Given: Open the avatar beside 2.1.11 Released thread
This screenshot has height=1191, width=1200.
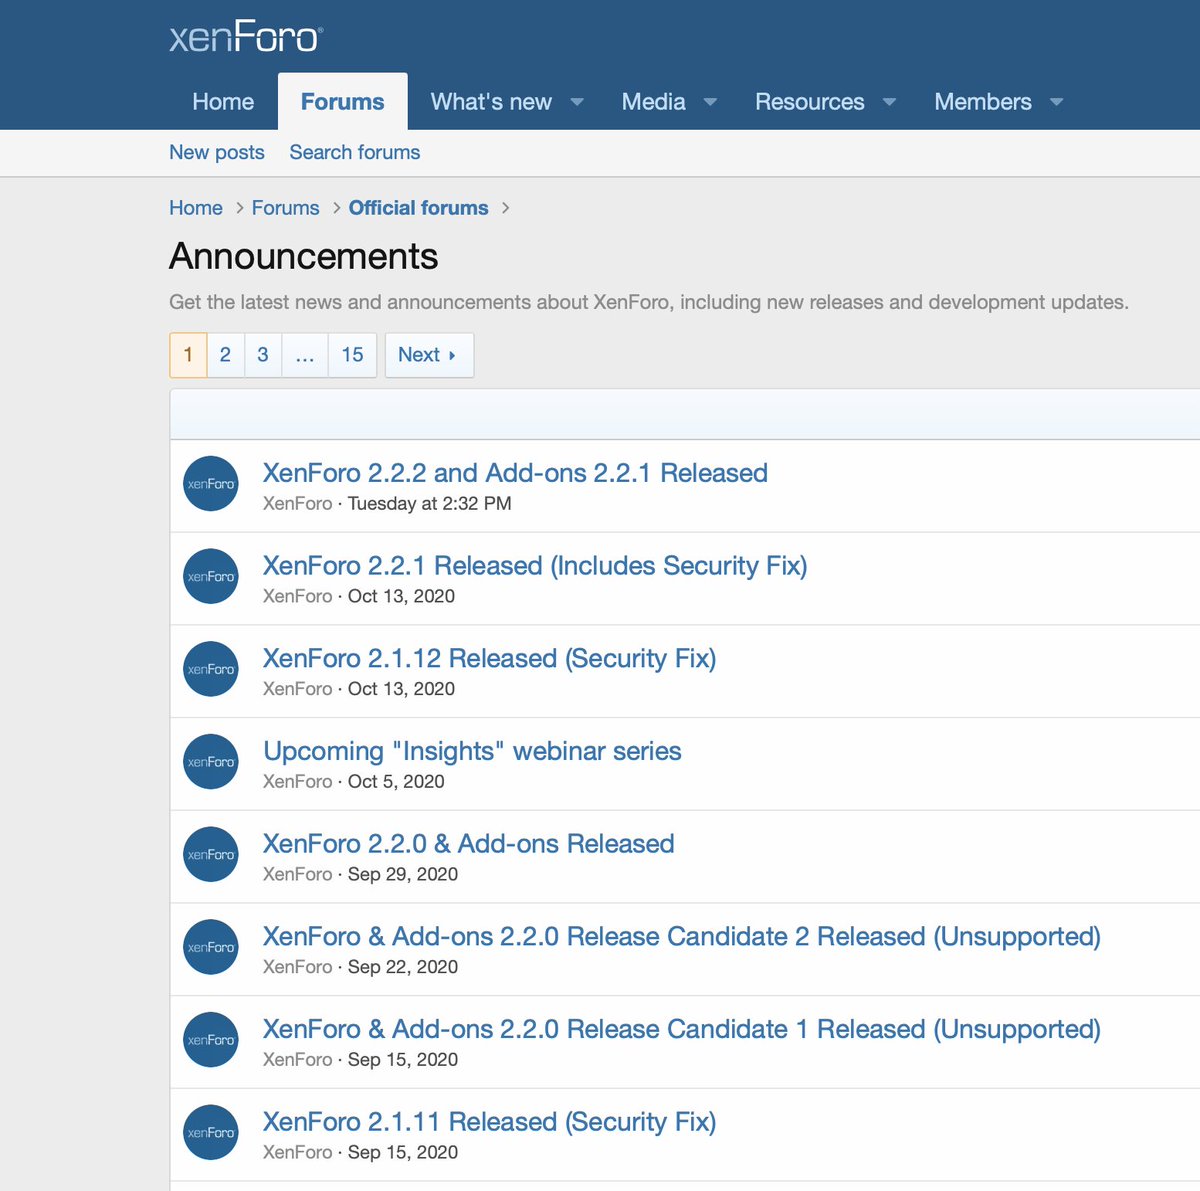Looking at the screenshot, I should 211,1133.
